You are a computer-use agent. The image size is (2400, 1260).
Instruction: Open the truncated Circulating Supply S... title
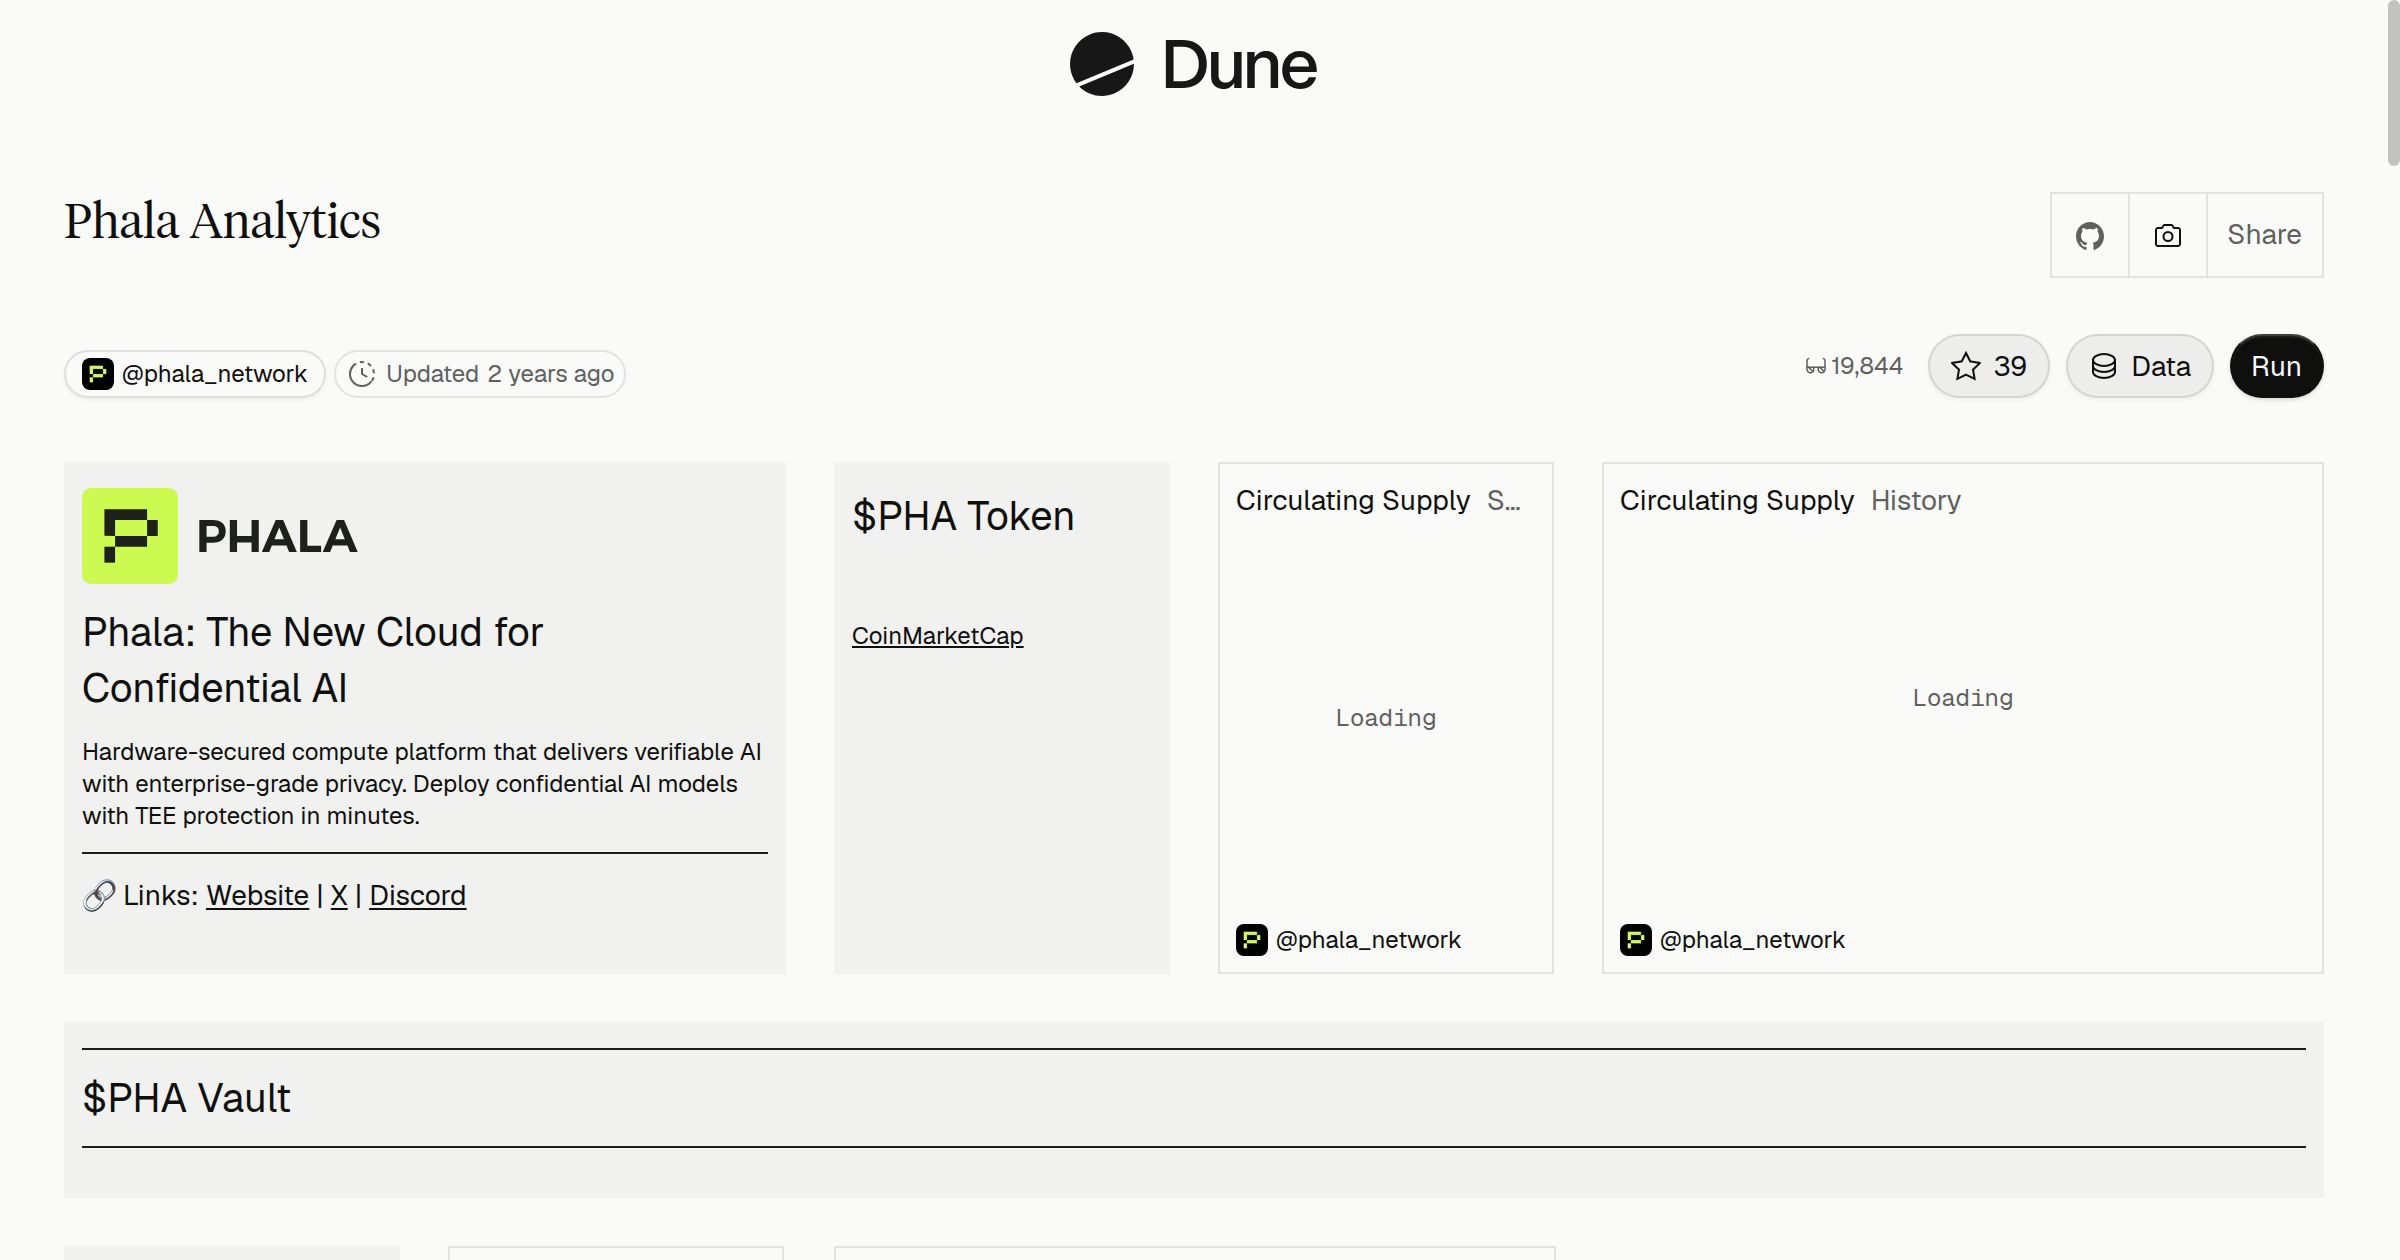coord(1378,500)
